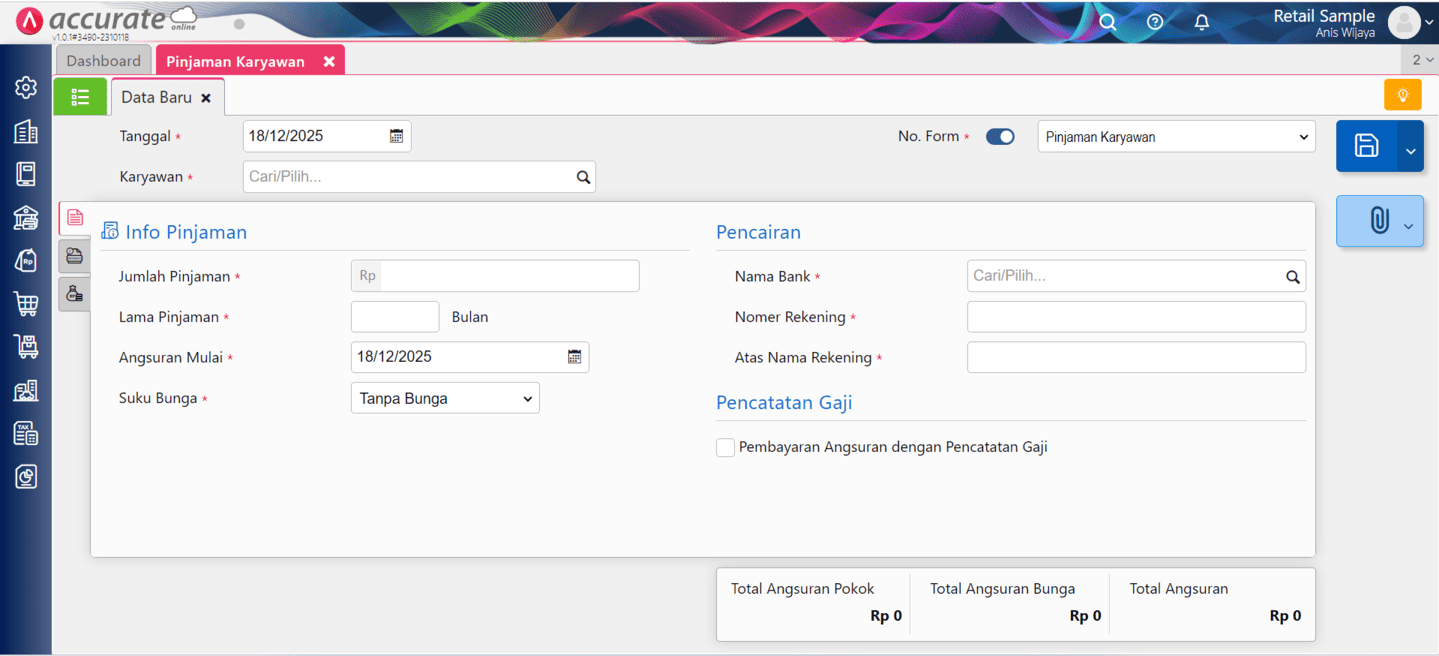This screenshot has width=1439, height=656.
Task: Open the green record list icon
Action: [80, 96]
